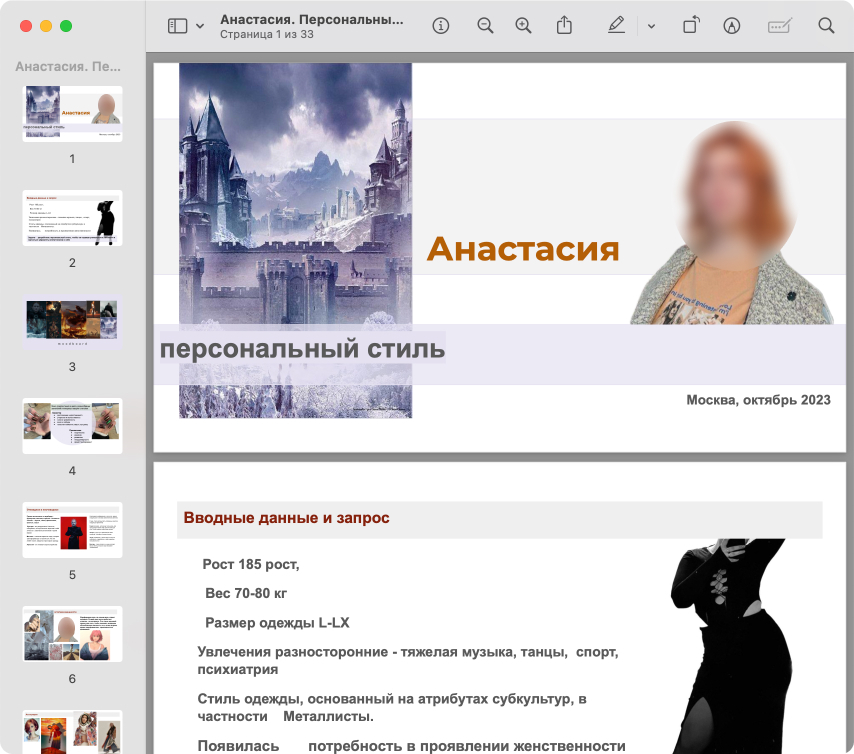Click 'Москва, октябрь 2023' text
Screen dimensions: 854x754
tap(758, 400)
